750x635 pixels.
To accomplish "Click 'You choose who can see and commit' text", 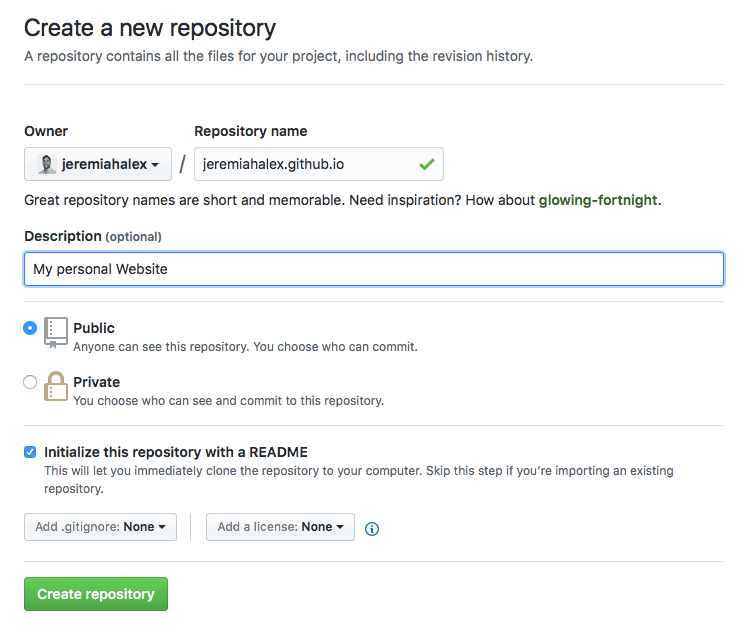I will tap(229, 401).
